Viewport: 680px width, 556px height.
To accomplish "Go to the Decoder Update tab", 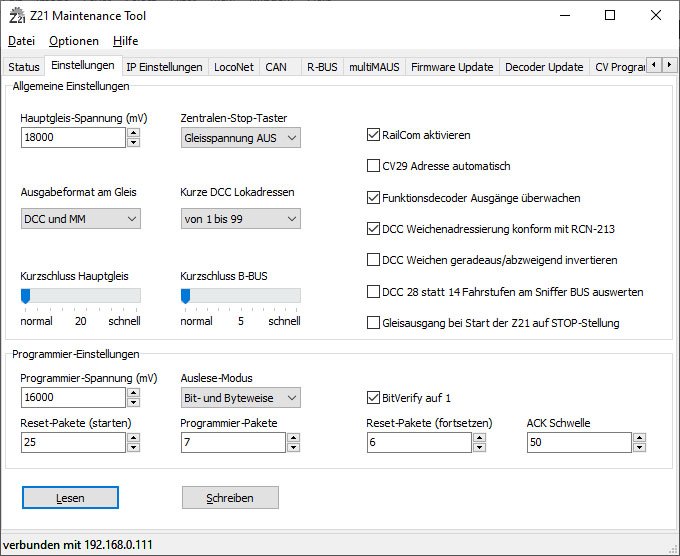I will [544, 67].
